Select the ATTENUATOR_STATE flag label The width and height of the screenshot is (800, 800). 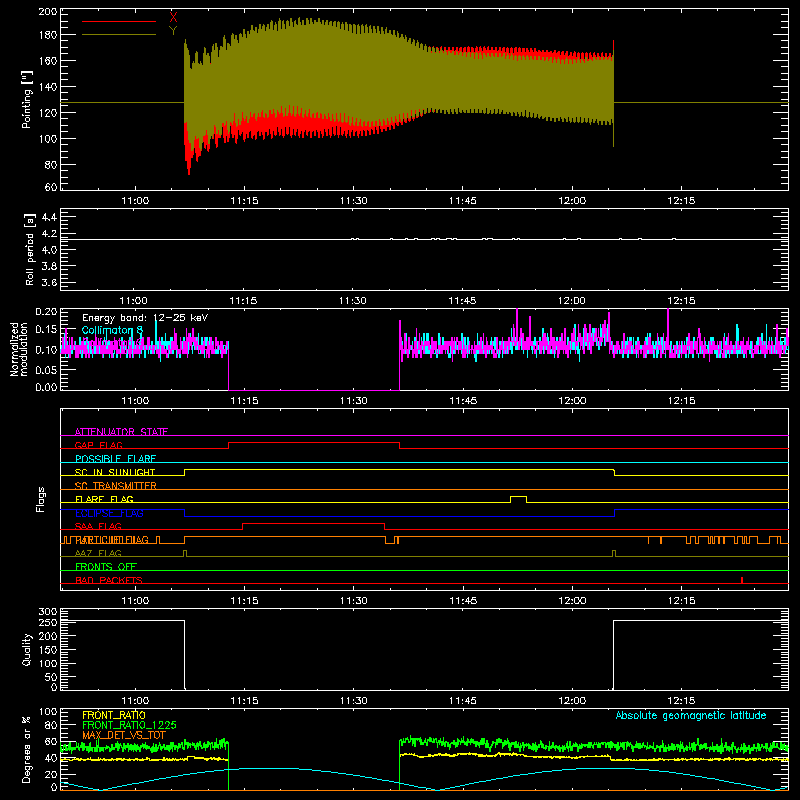[121, 432]
